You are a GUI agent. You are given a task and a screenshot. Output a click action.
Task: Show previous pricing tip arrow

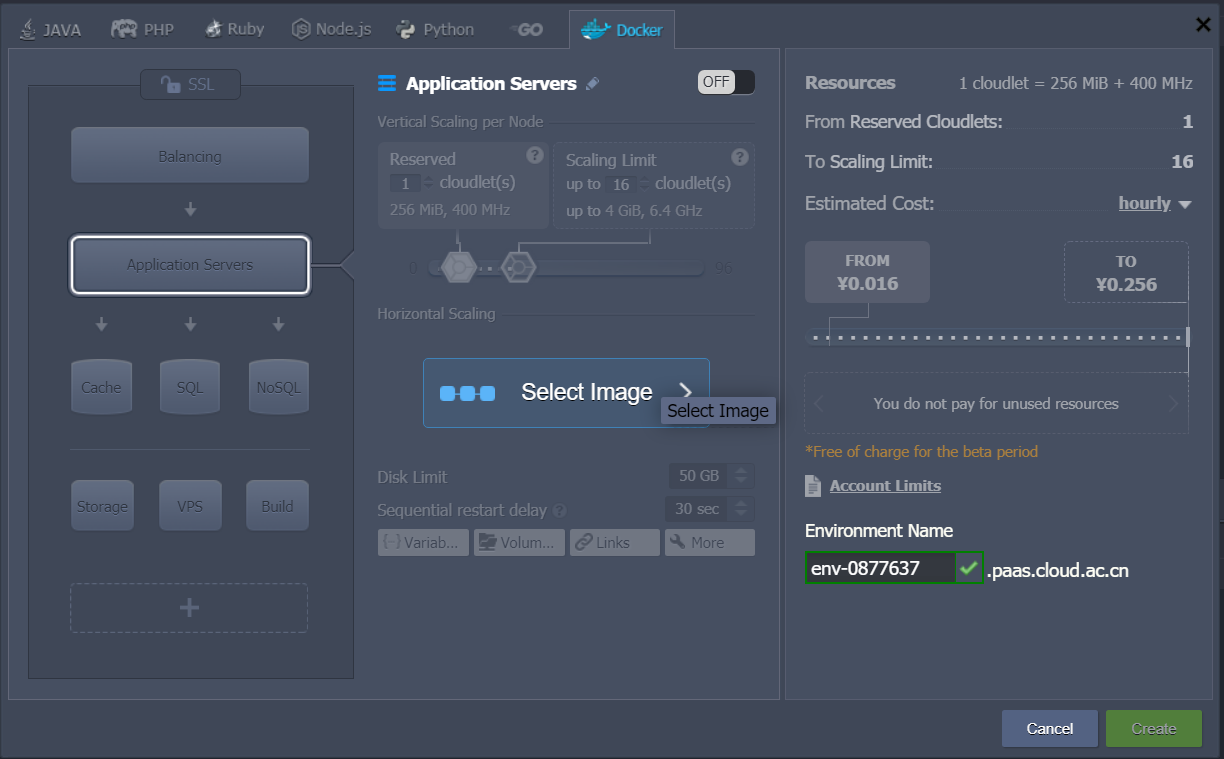coord(819,404)
